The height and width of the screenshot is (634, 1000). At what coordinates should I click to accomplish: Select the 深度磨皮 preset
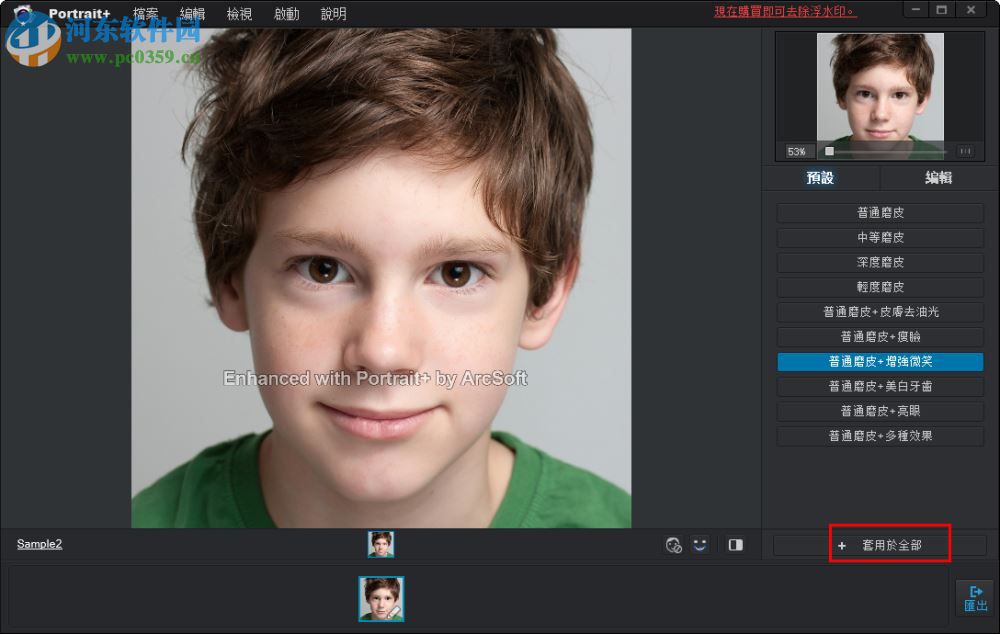pyautogui.click(x=879, y=262)
